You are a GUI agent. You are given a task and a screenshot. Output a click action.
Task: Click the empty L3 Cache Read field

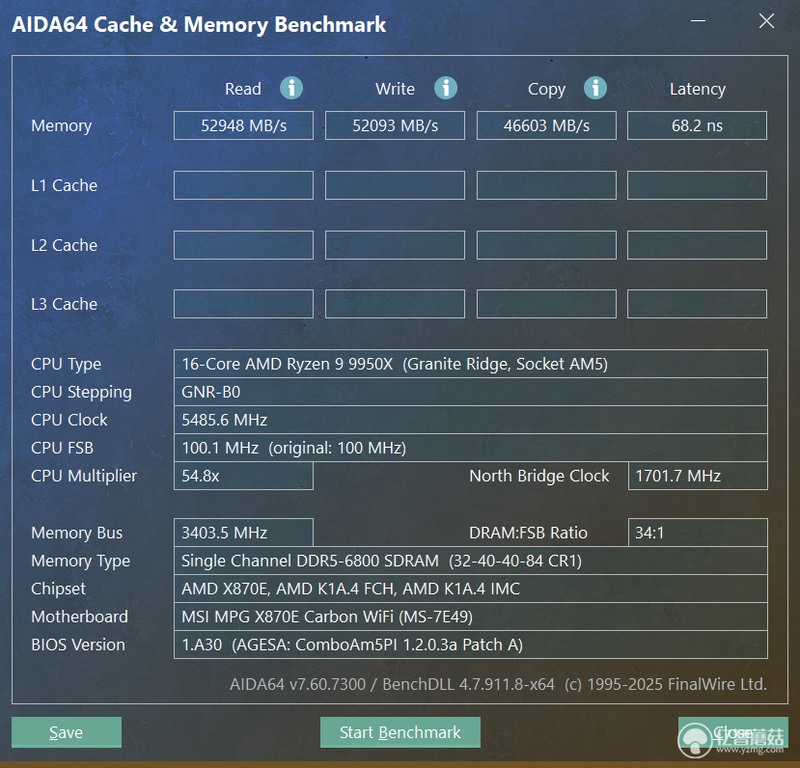243,304
